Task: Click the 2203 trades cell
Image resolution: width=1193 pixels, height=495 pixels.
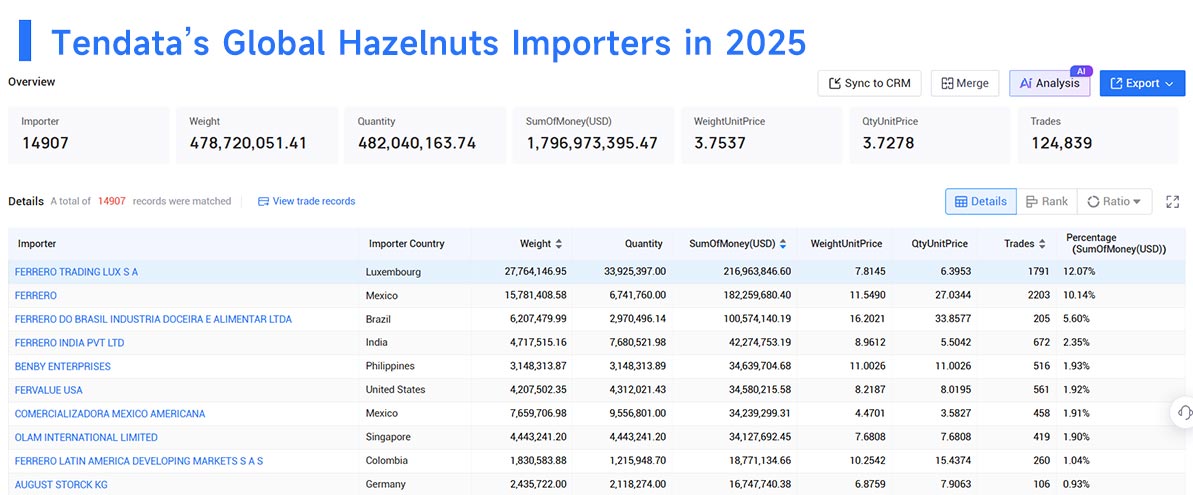Action: (1037, 295)
